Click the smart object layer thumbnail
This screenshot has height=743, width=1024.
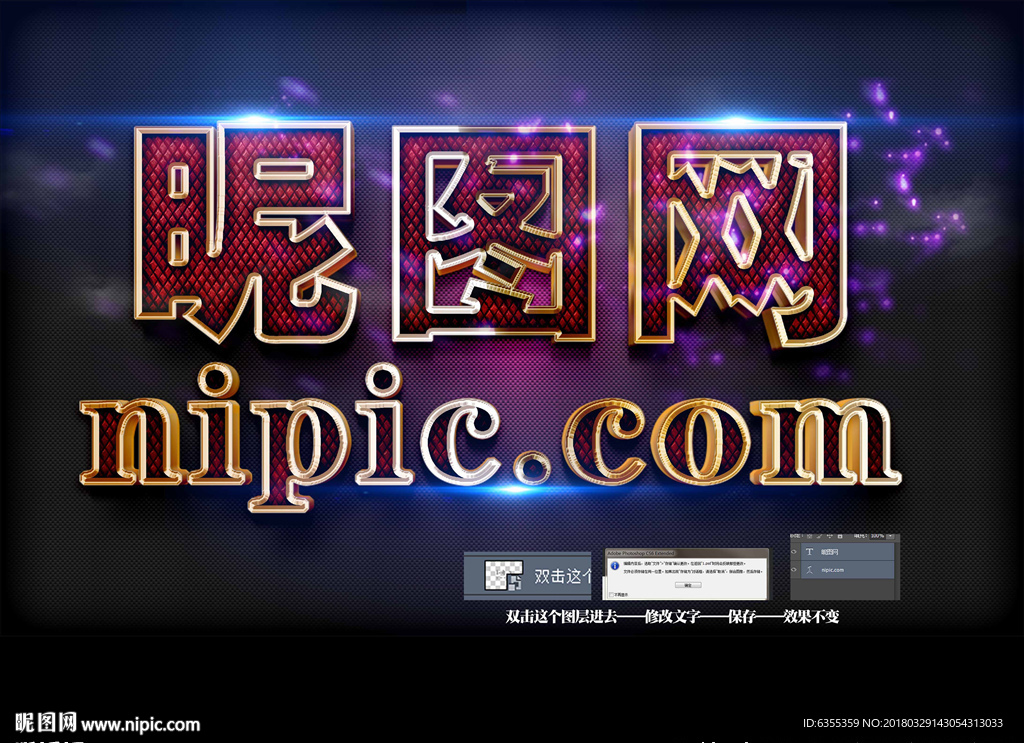pos(504,575)
